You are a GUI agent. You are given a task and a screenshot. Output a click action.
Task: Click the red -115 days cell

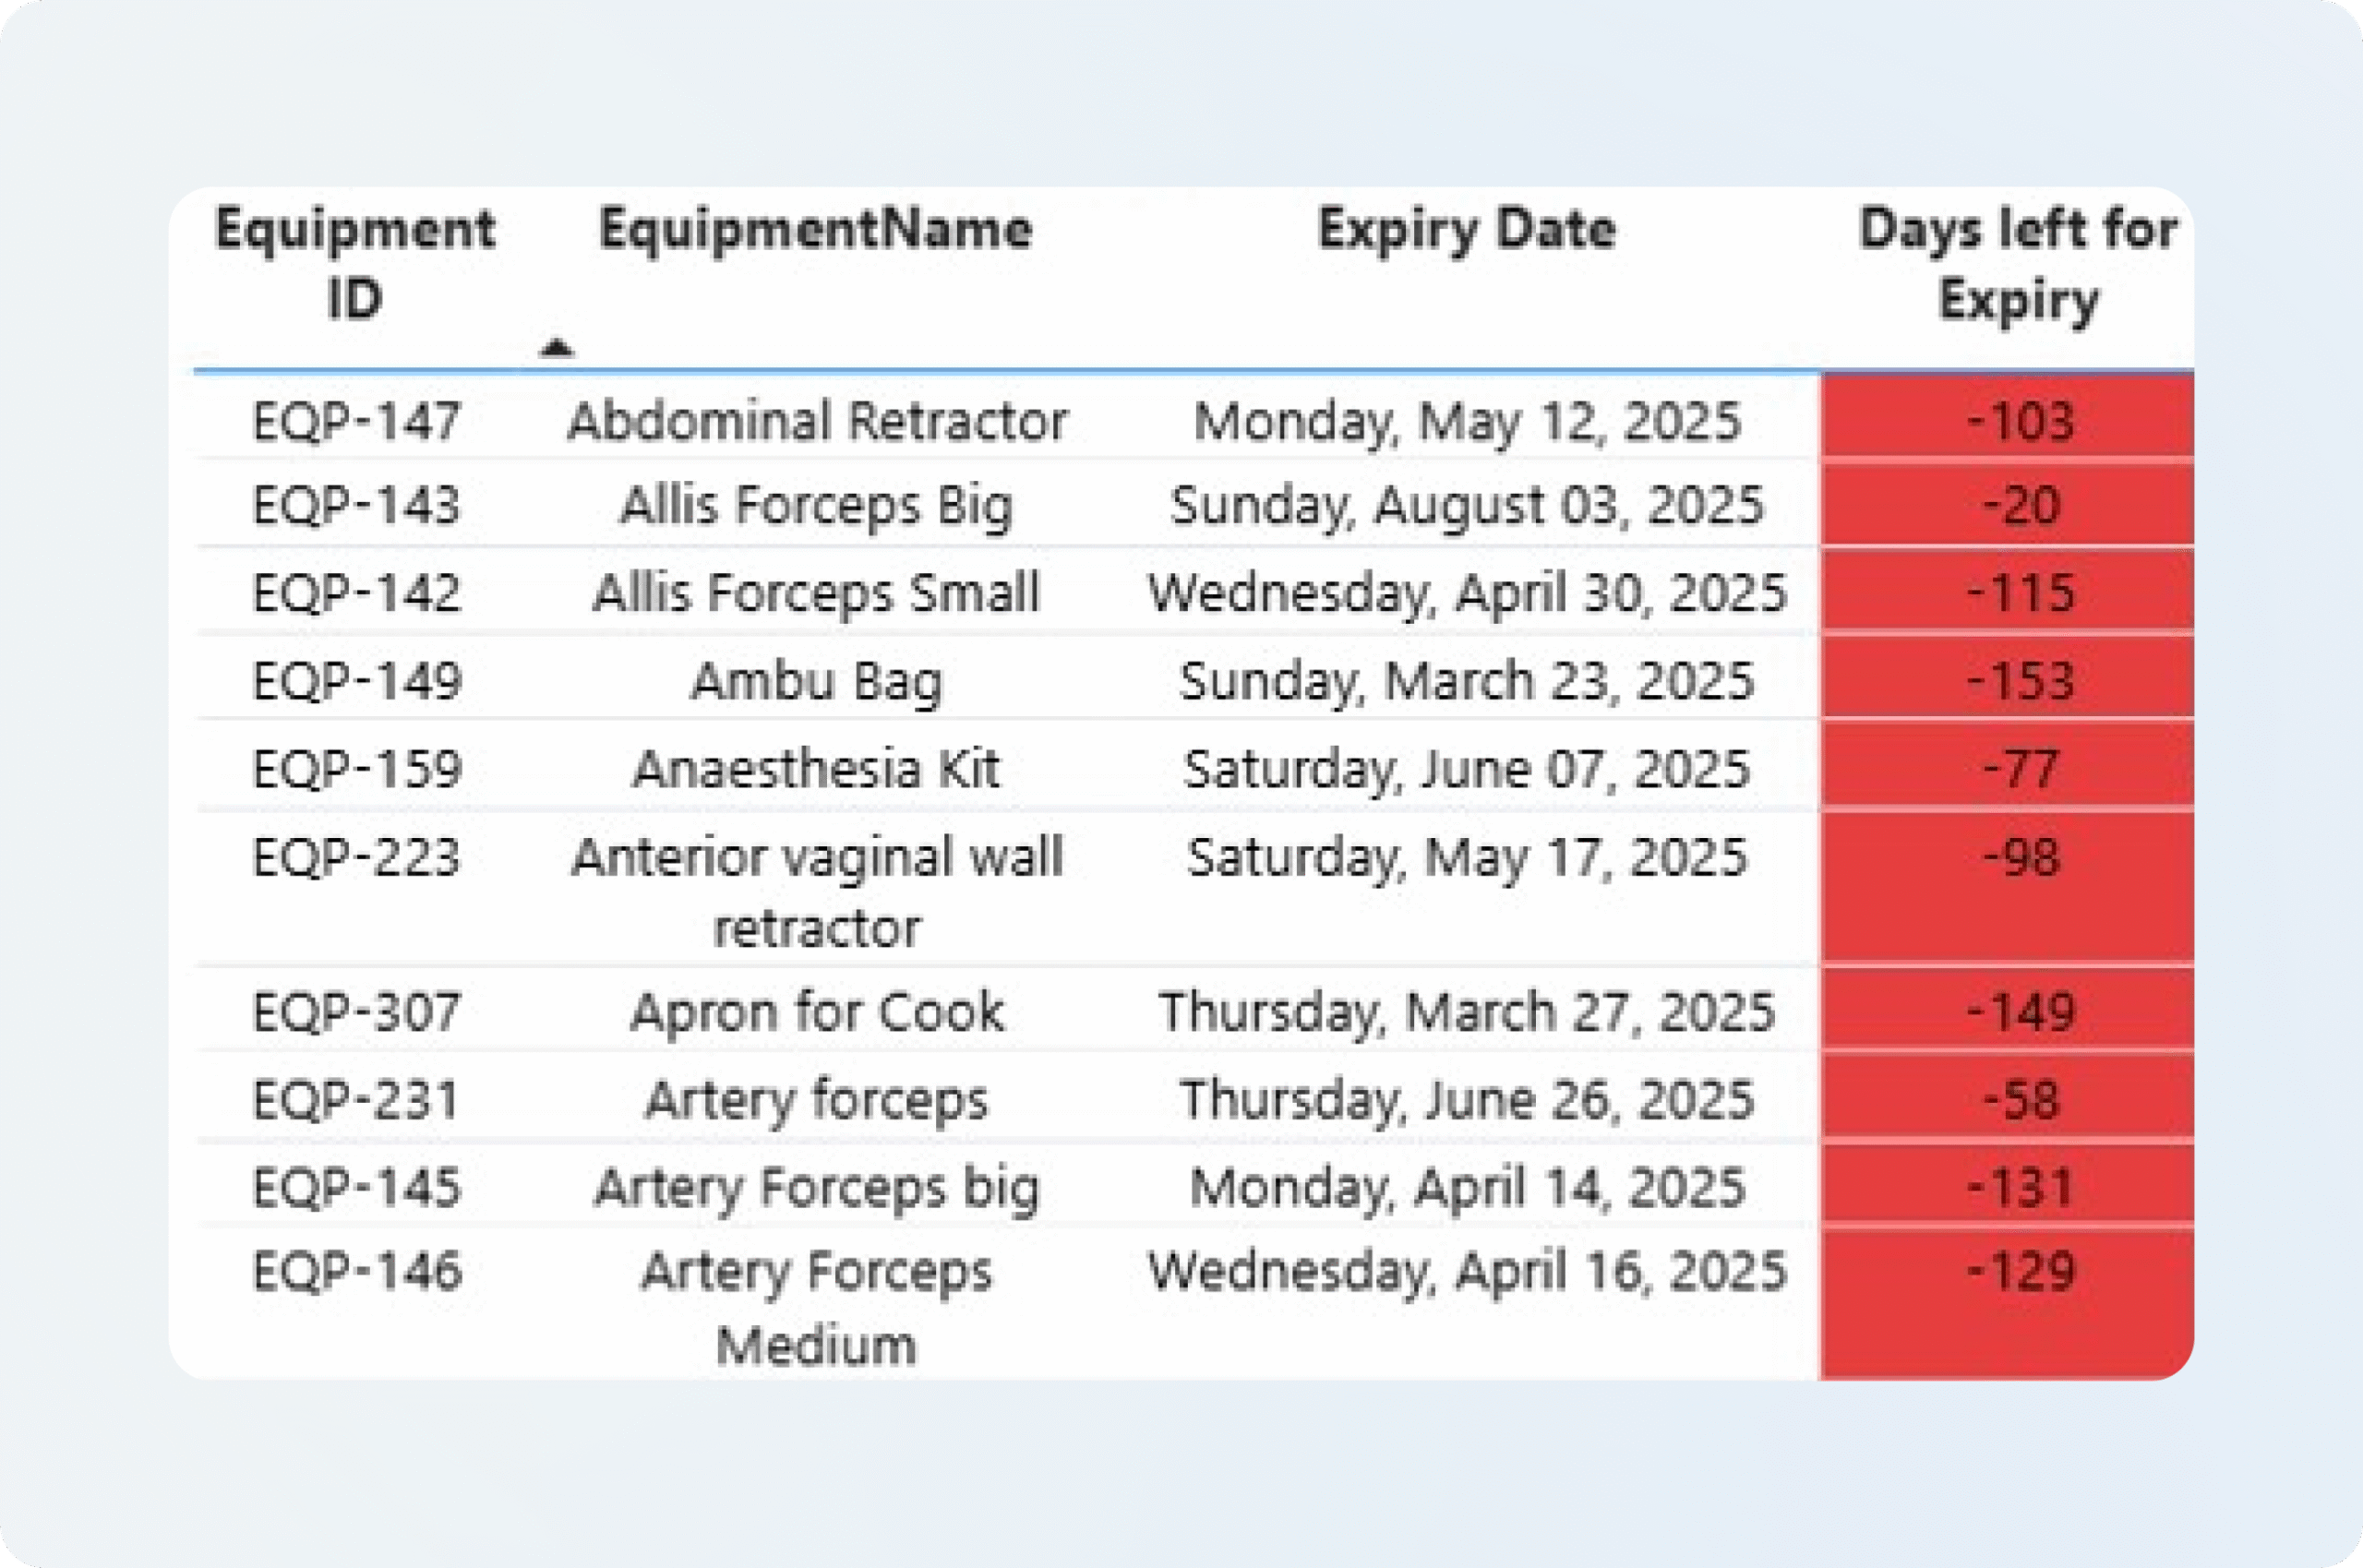click(2019, 593)
